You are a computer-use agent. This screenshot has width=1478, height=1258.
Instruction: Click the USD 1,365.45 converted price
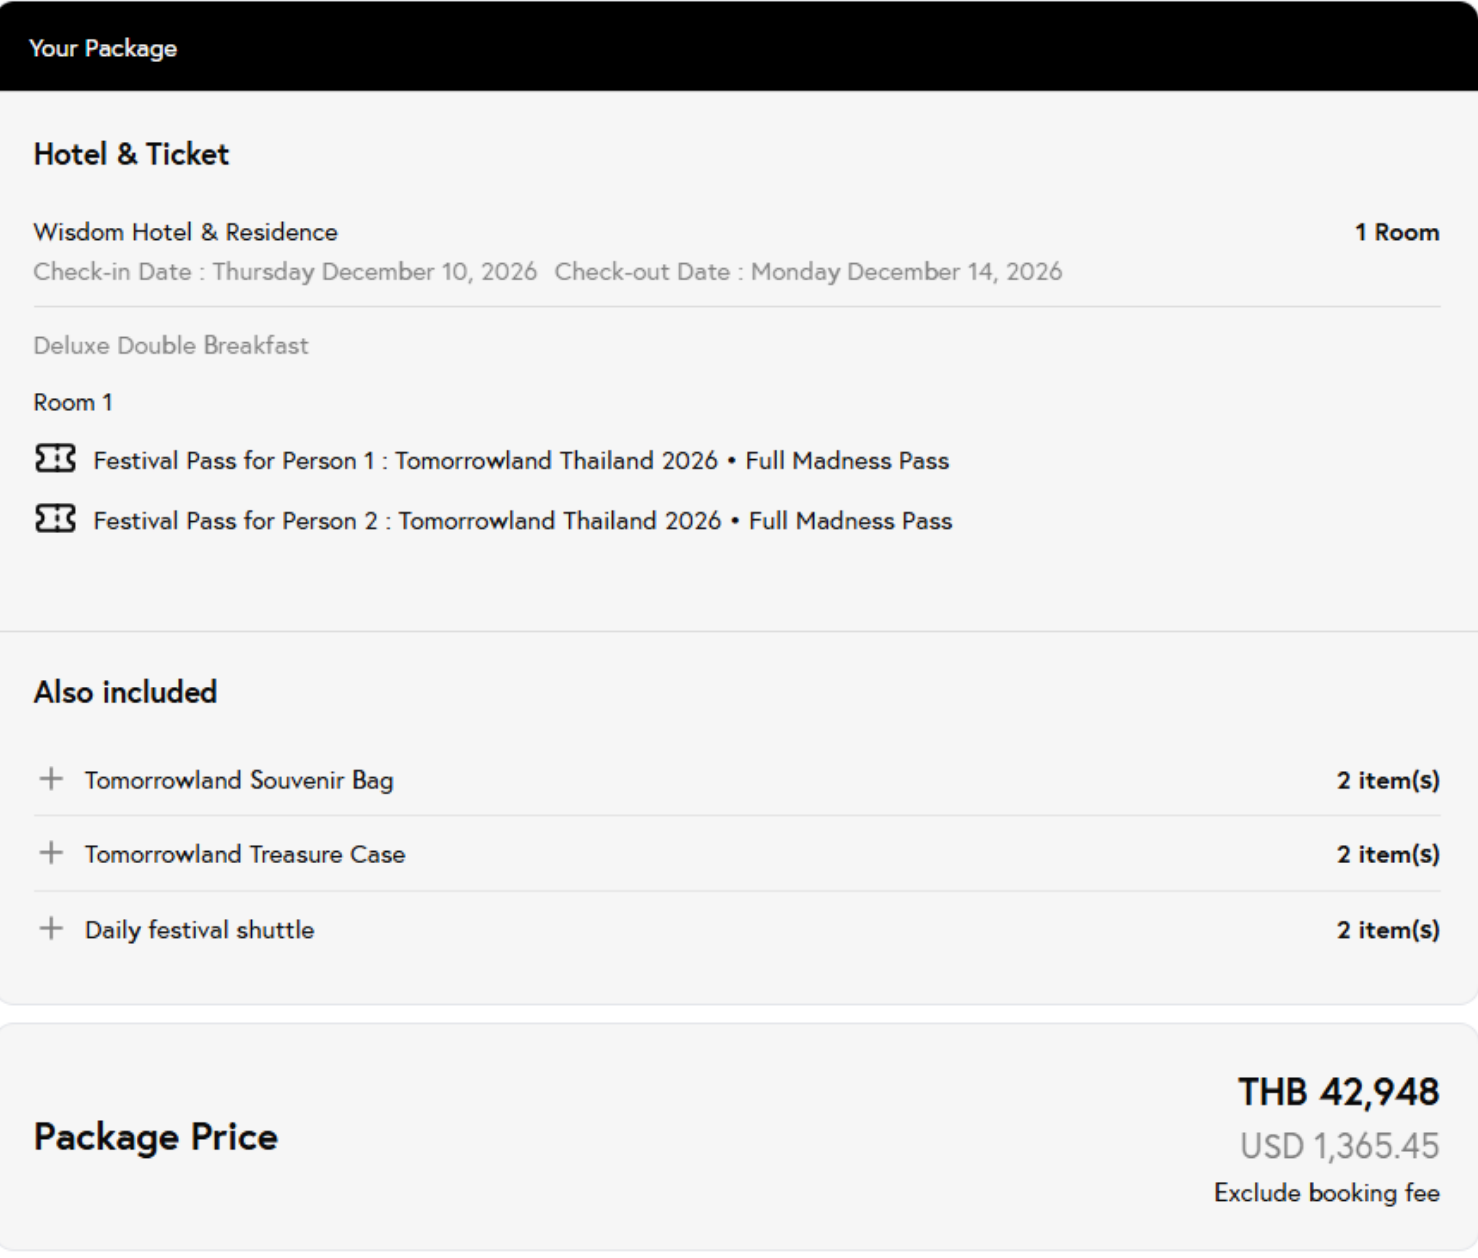coord(1339,1146)
